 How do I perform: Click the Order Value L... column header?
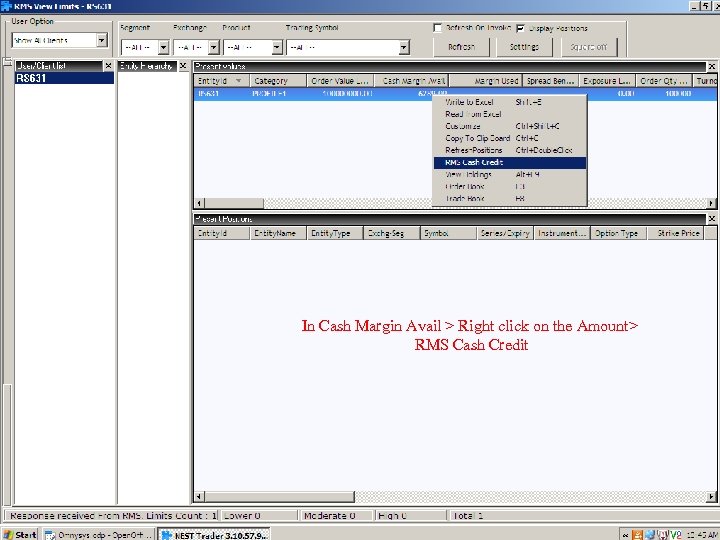[340, 81]
